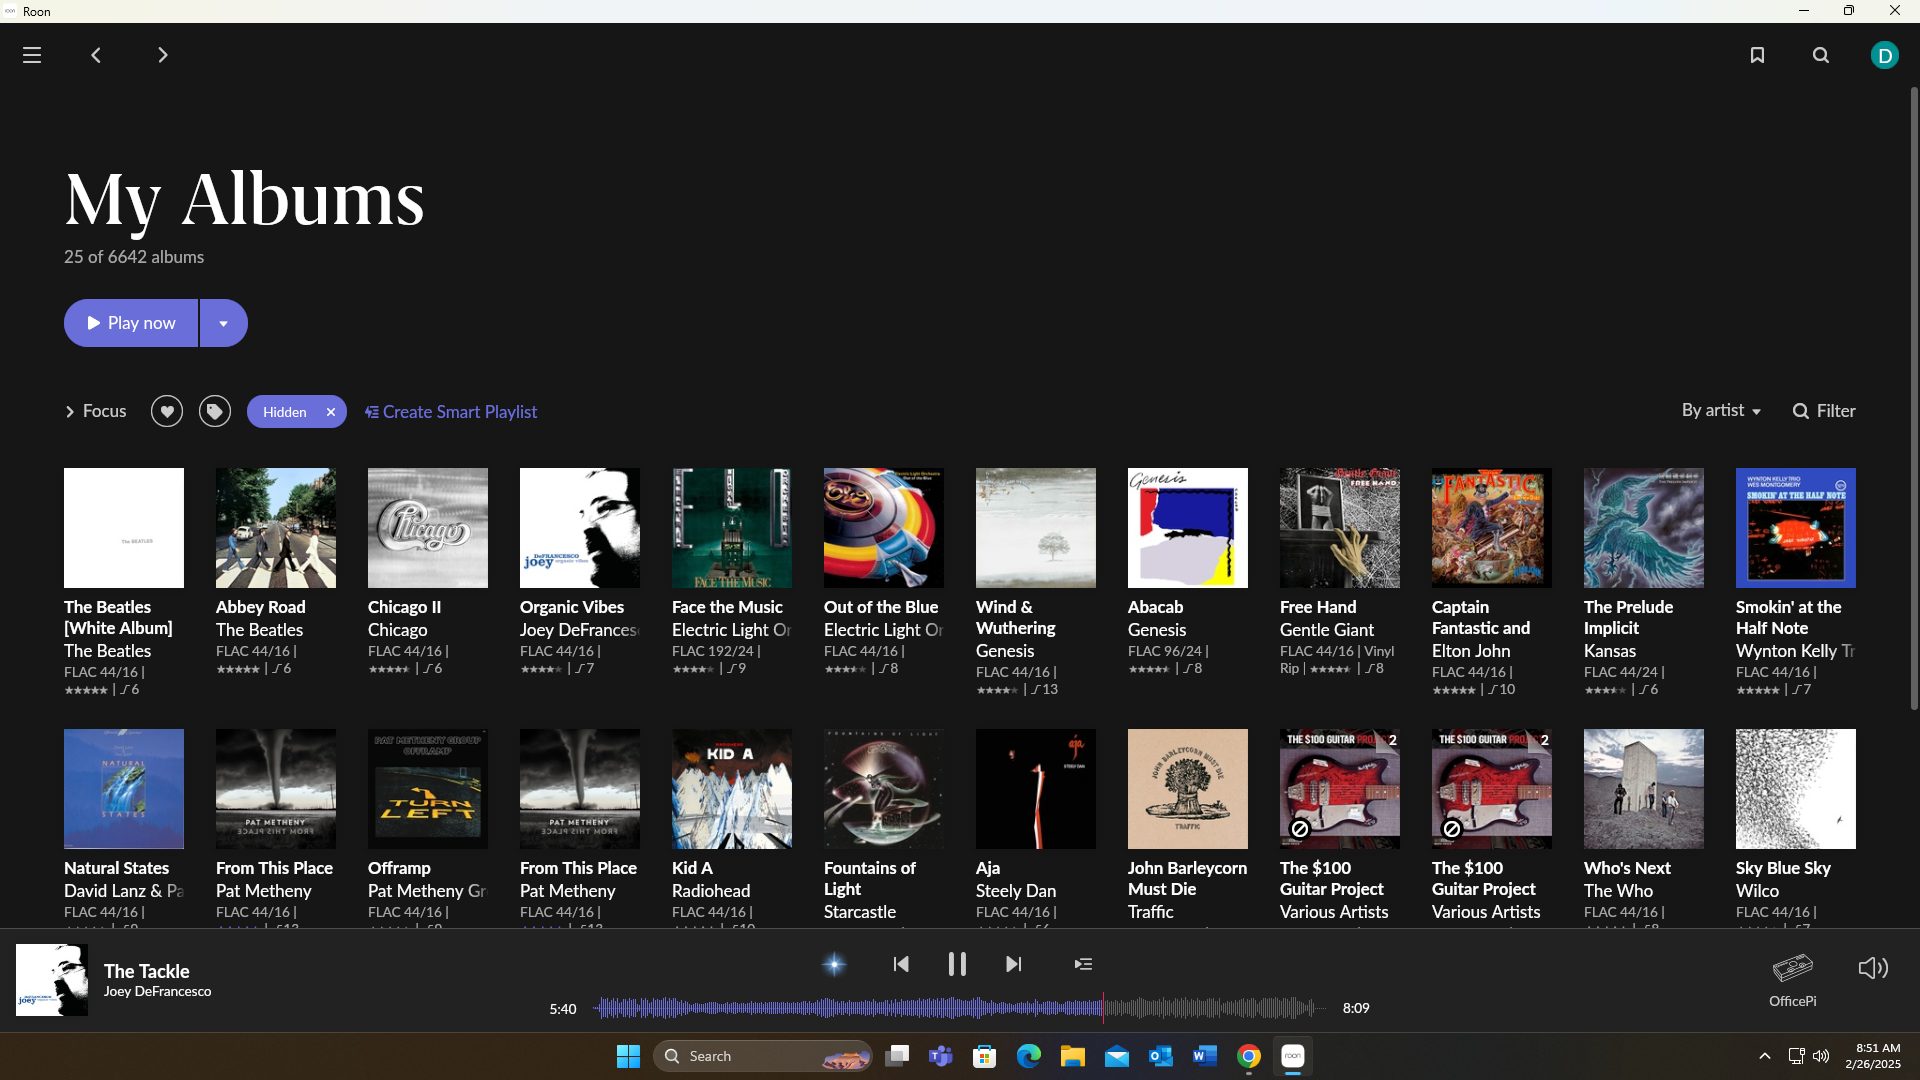Image resolution: width=1920 pixels, height=1080 pixels.
Task: Click Genesis artist under Abacab
Action: pyautogui.click(x=1157, y=630)
